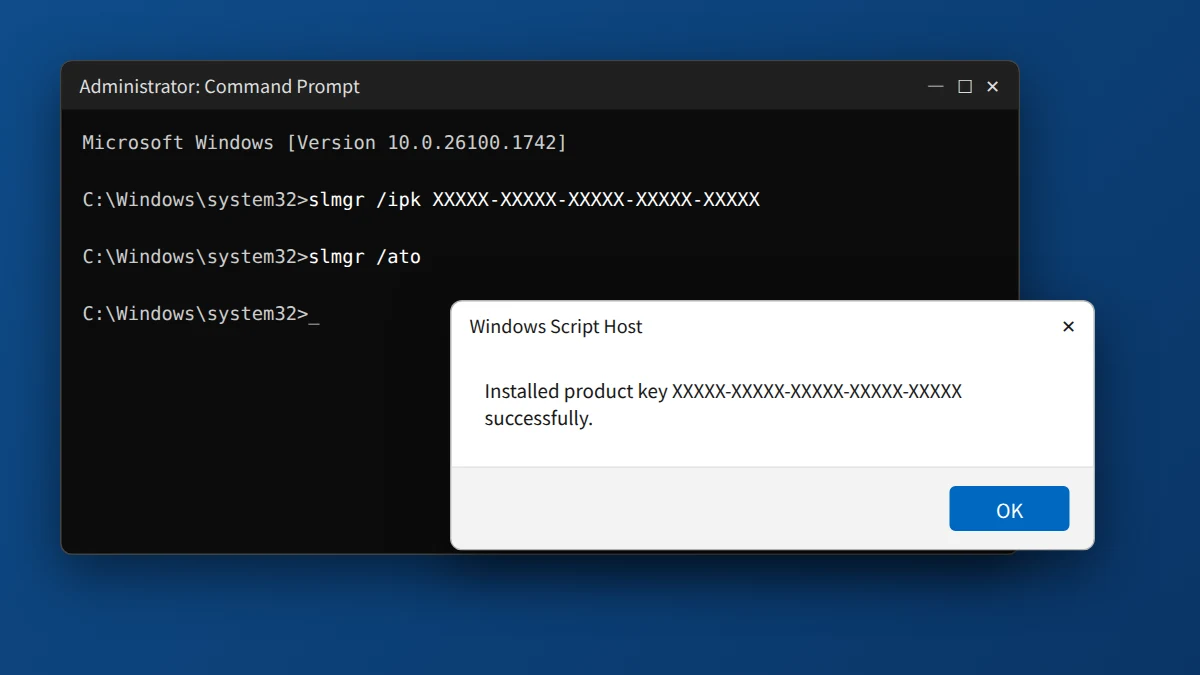This screenshot has width=1200, height=675.
Task: Close the Administrator Command Prompt window
Action: 993,87
